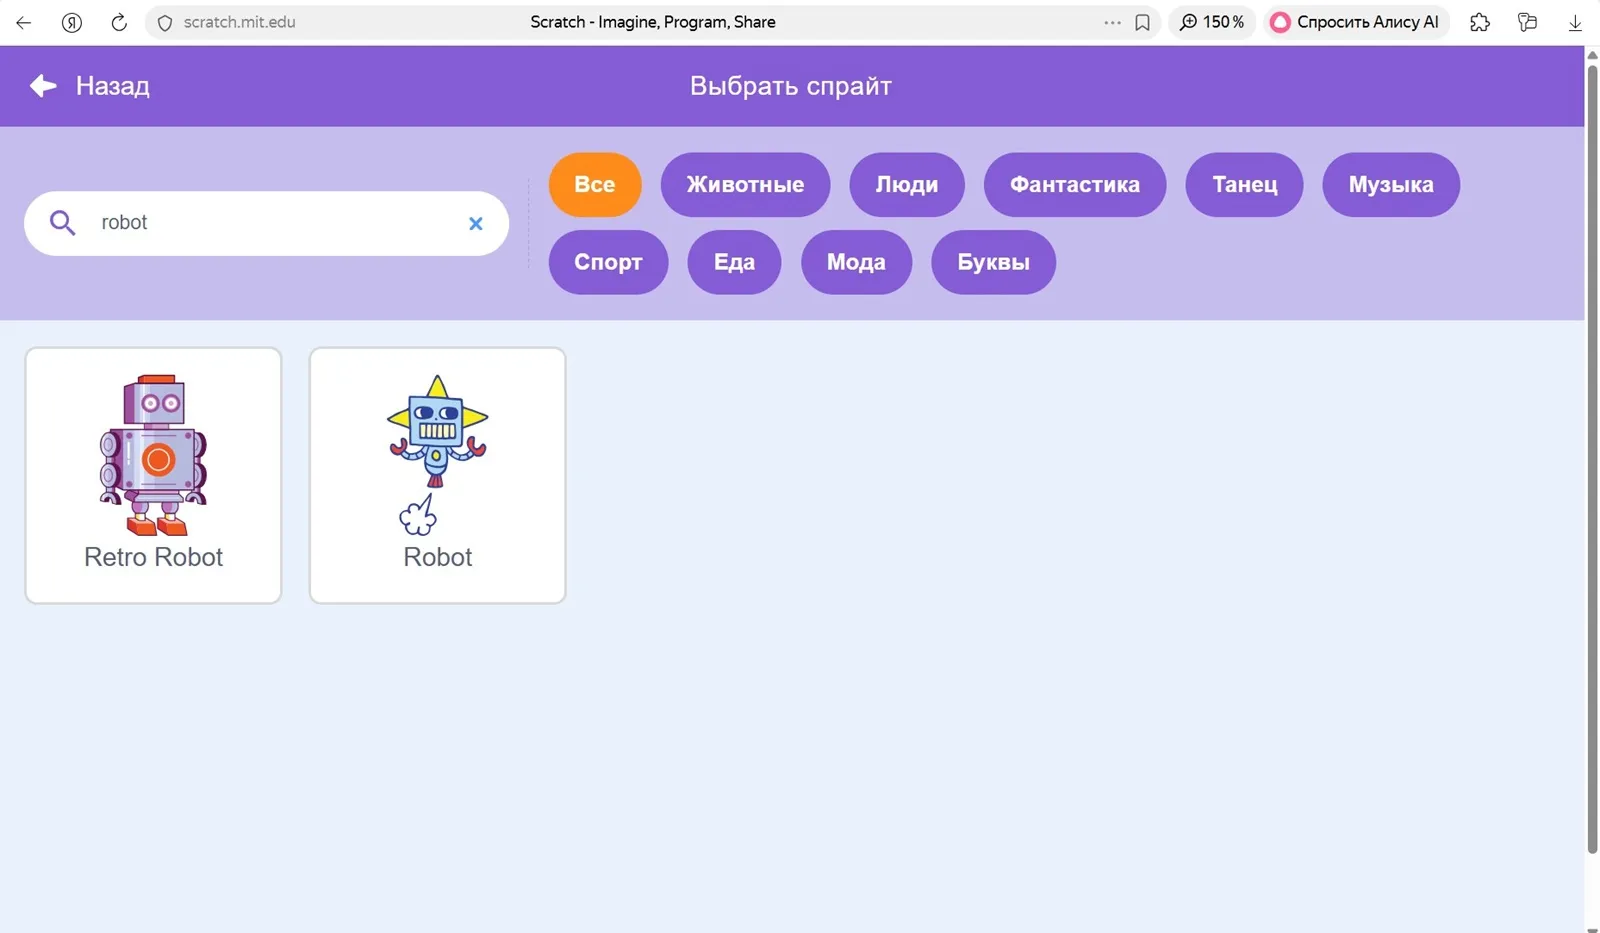1600x933 pixels.
Task: Click the page vertical scrollbar
Action: [1592, 460]
